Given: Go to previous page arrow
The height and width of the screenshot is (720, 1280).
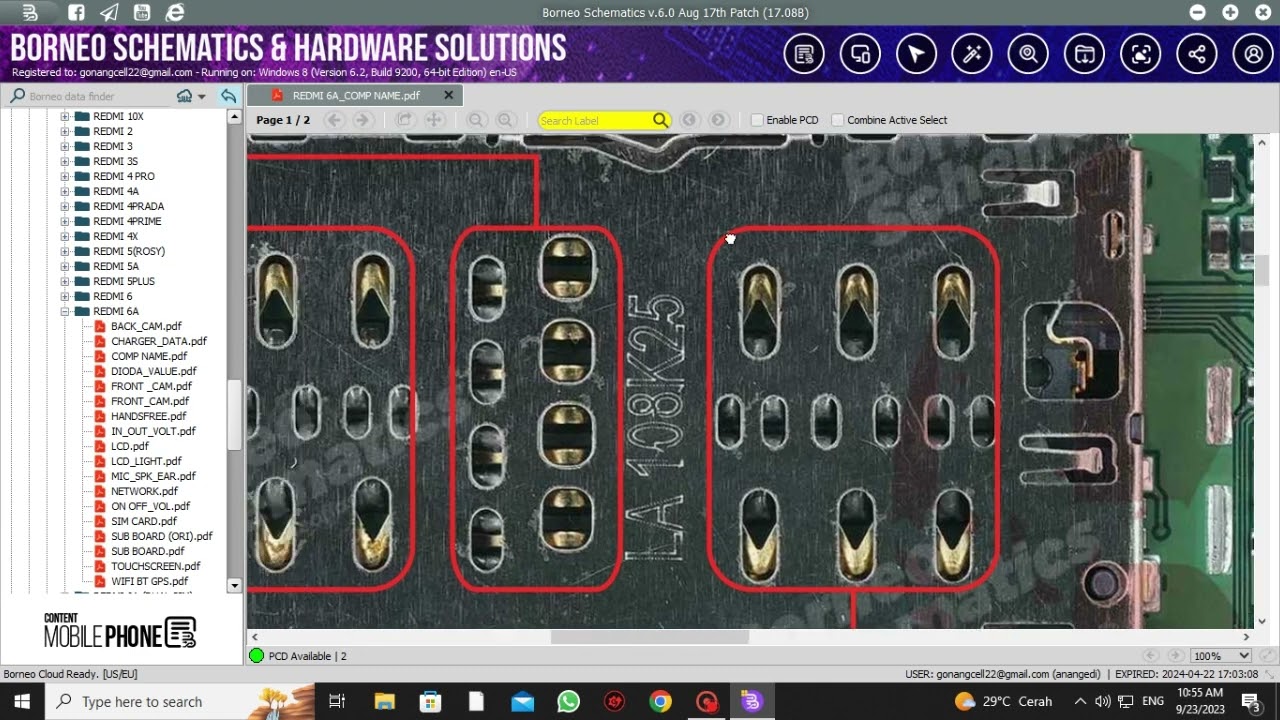Looking at the screenshot, I should 334,120.
